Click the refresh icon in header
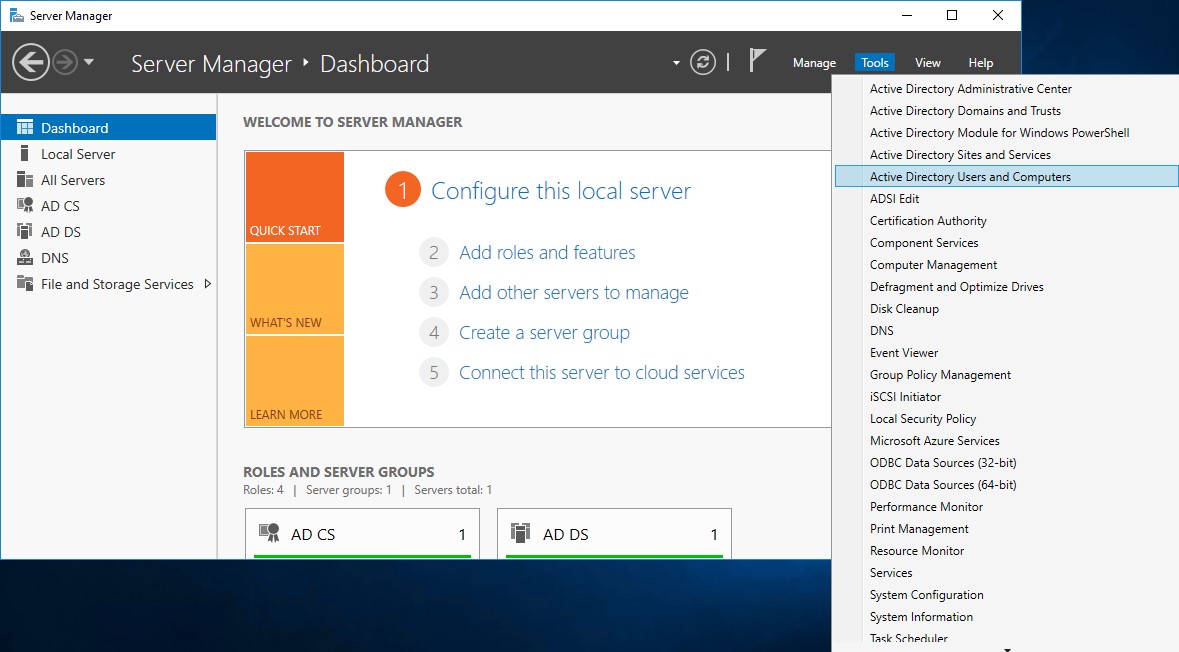1179x652 pixels. pos(703,62)
